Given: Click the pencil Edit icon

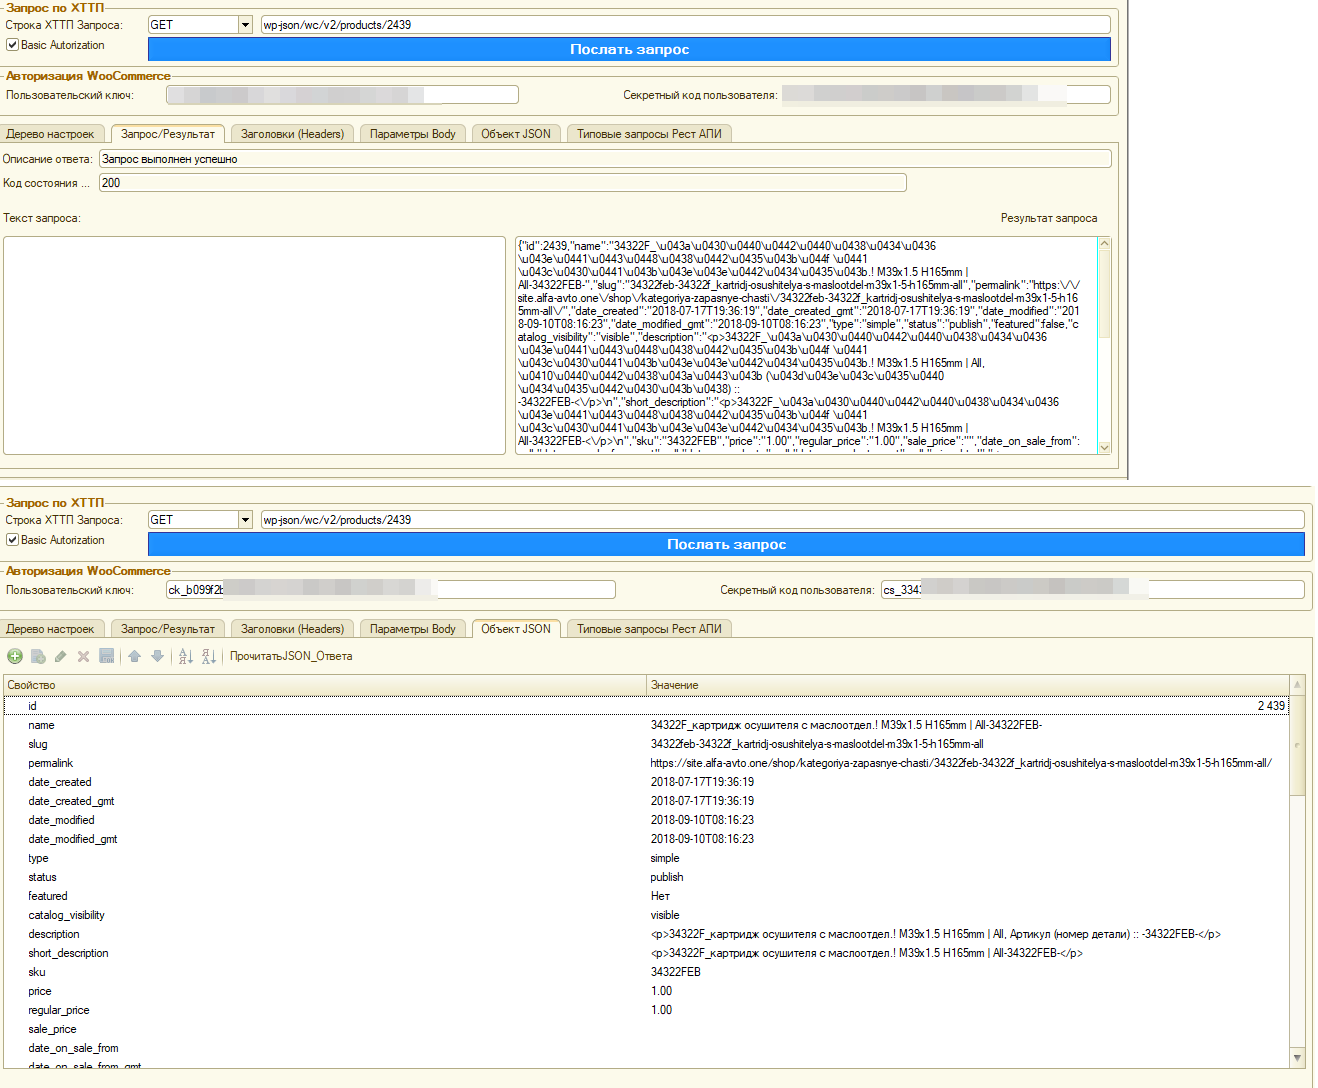Looking at the screenshot, I should pos(61,656).
